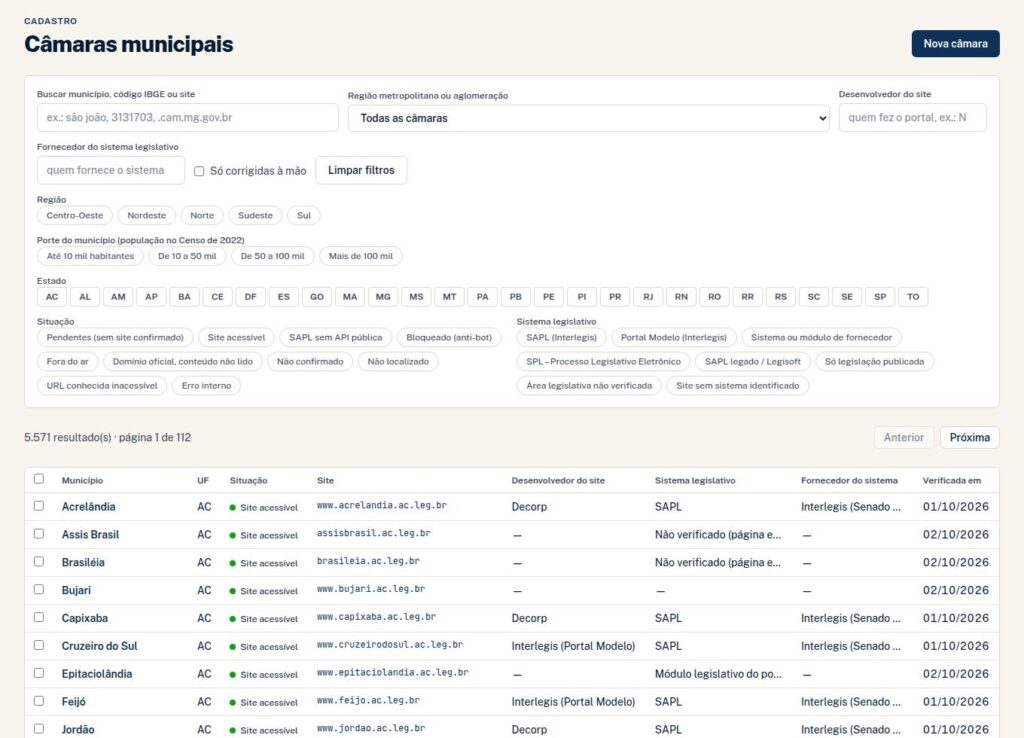
Task: Select the Site acessível situation filter
Action: pos(236,338)
